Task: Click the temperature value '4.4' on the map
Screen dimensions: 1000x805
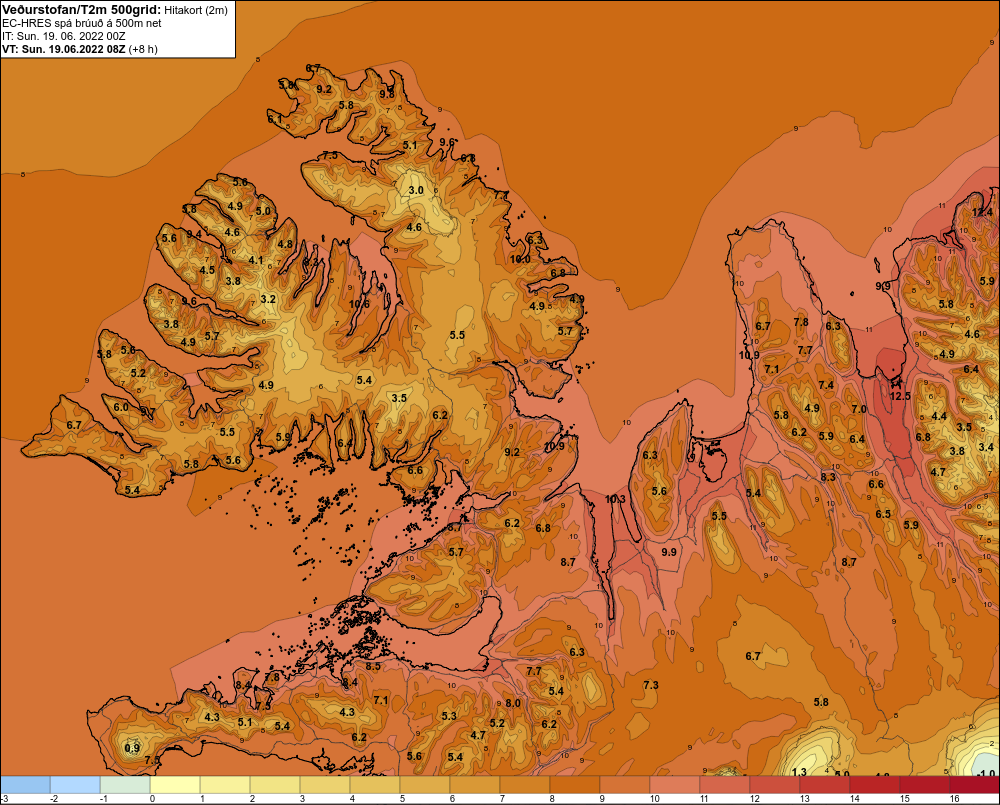Action: [x=939, y=416]
